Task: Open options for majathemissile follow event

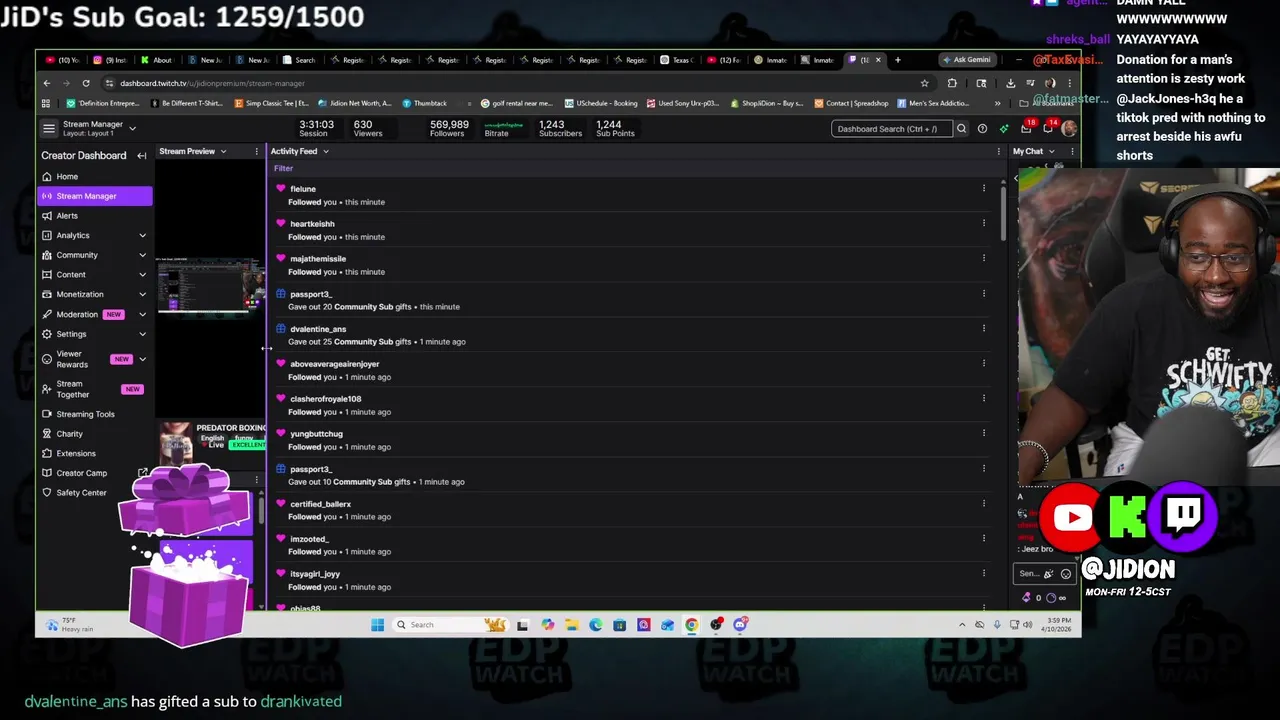Action: (x=983, y=258)
